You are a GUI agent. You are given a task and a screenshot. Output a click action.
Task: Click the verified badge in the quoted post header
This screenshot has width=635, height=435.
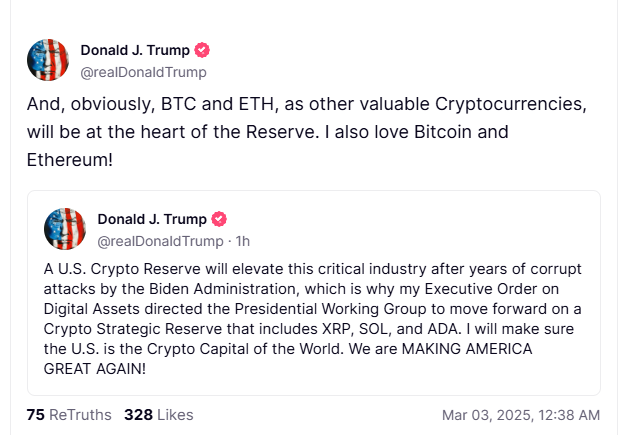[x=219, y=219]
